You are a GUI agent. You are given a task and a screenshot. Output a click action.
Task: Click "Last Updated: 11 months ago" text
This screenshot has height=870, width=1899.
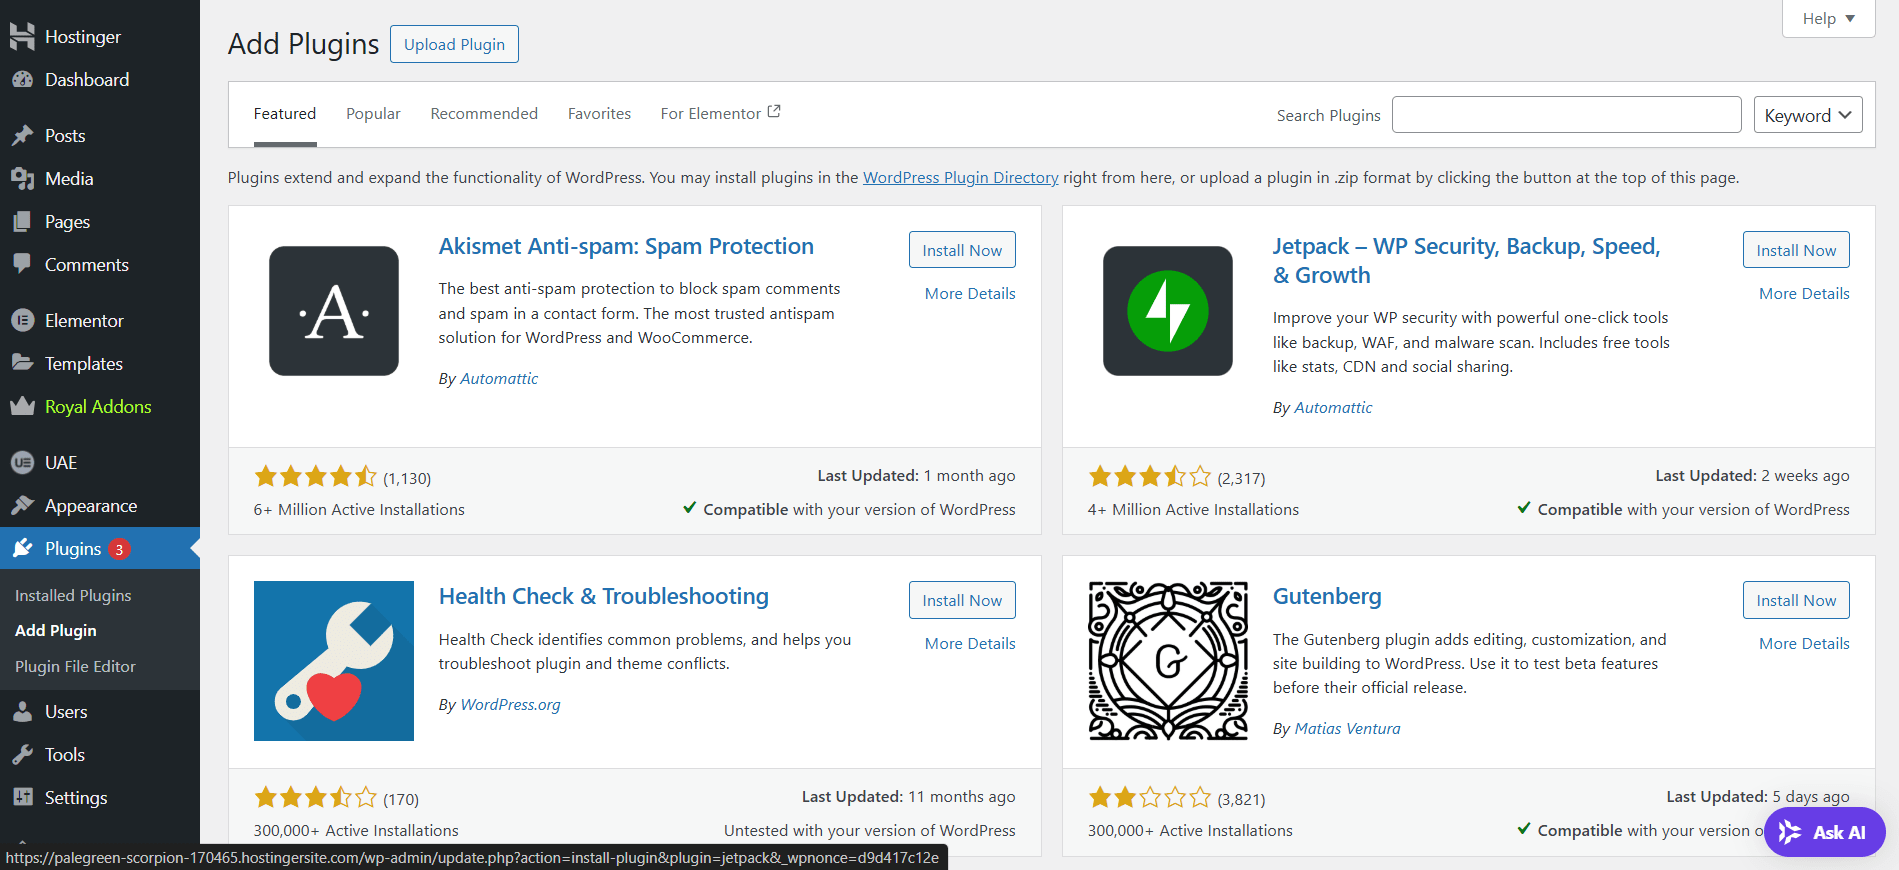click(x=908, y=797)
